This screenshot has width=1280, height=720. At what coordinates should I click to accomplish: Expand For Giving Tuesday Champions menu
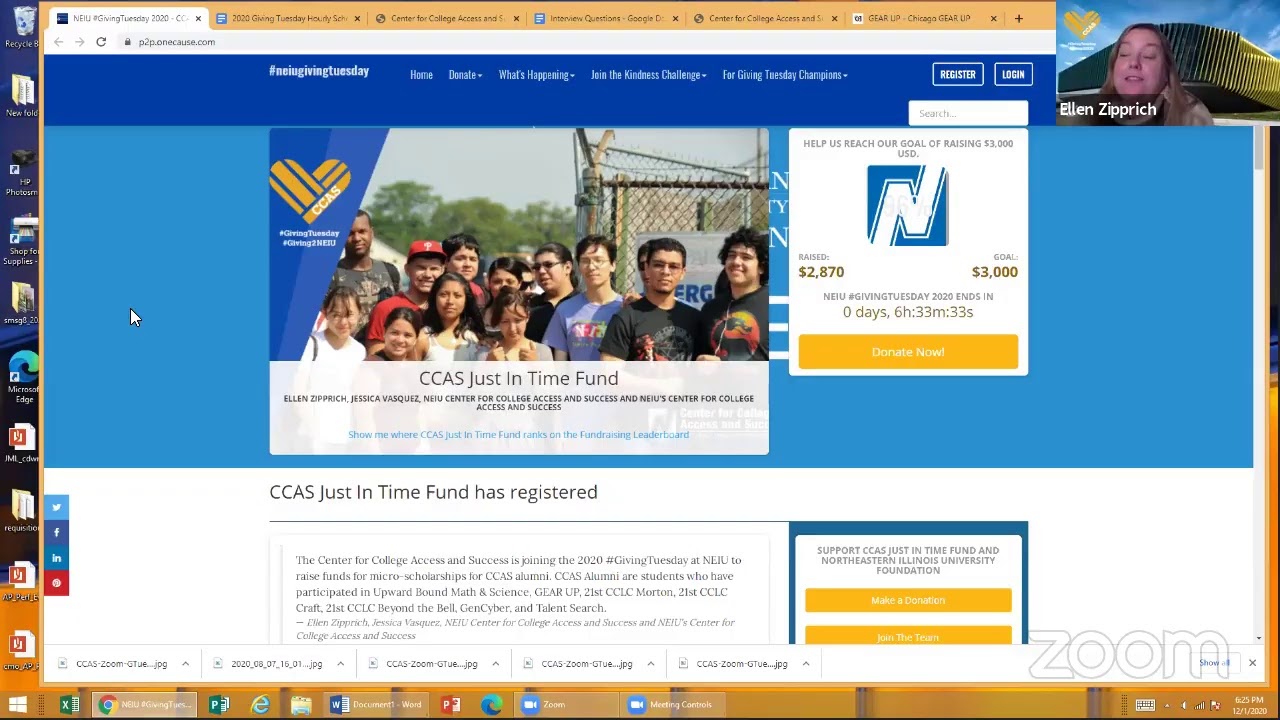click(785, 75)
